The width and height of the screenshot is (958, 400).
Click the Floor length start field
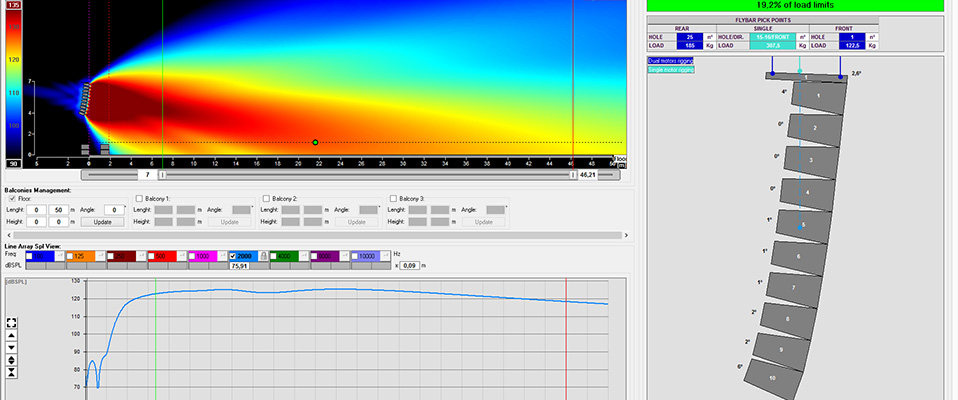coord(36,209)
